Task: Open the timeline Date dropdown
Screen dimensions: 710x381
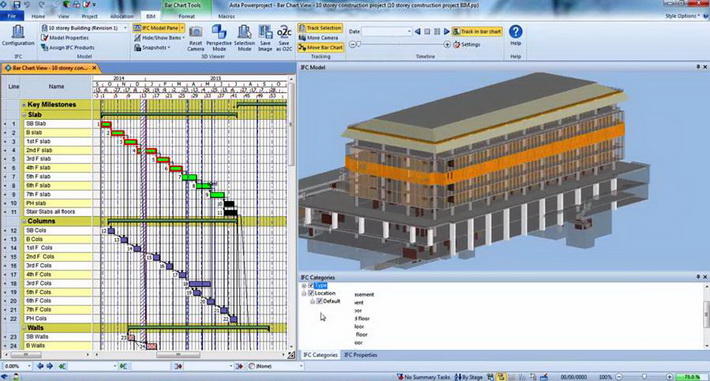Action: (x=409, y=32)
